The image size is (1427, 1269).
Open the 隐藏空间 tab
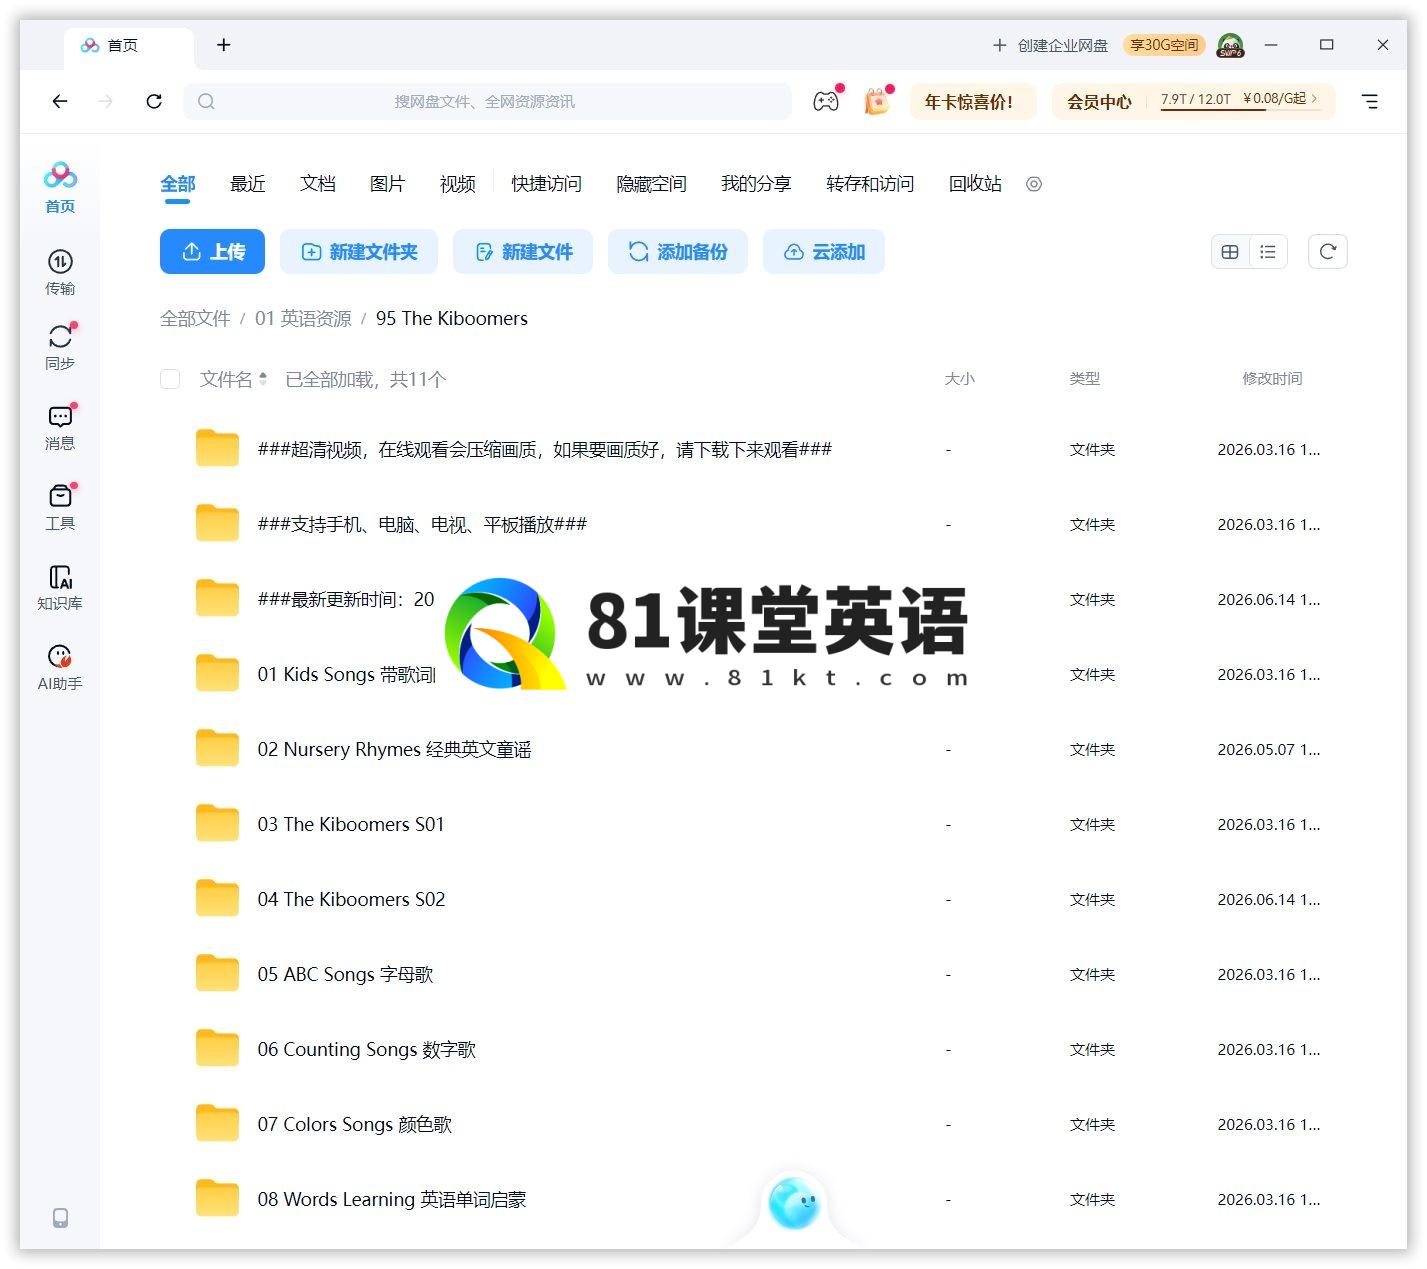[x=651, y=184]
